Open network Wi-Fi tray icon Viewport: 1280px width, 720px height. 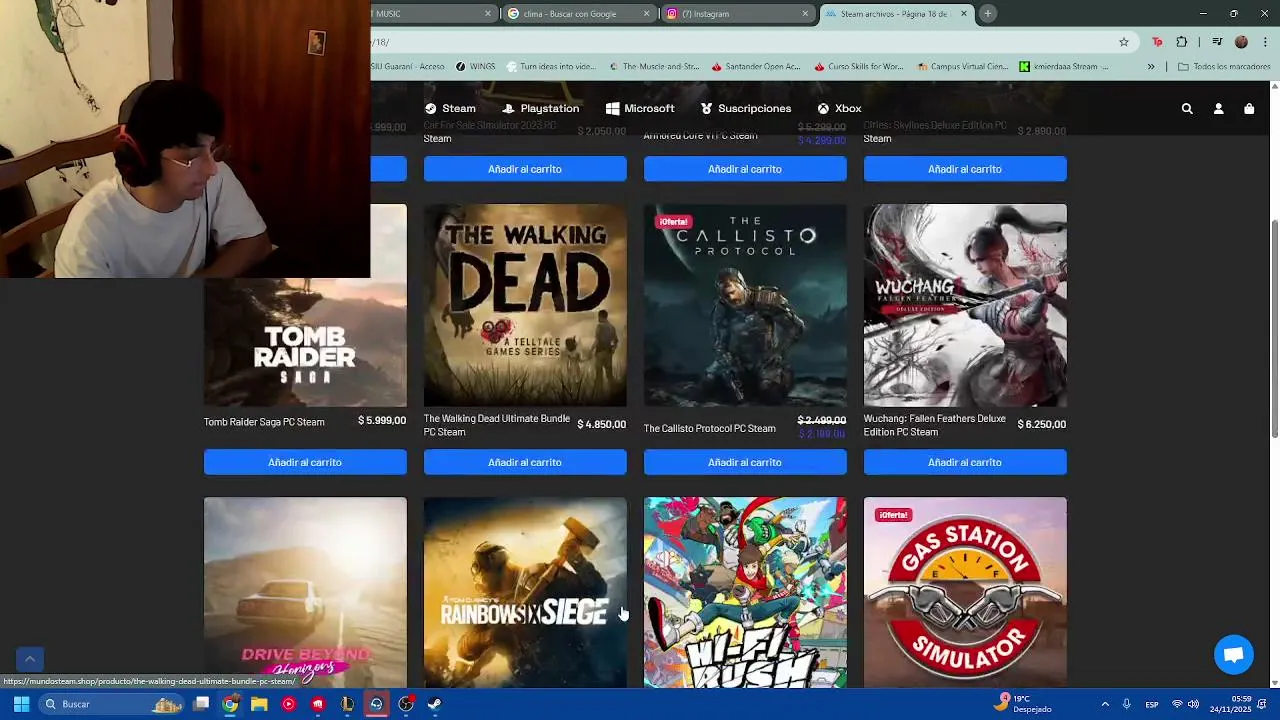click(x=1177, y=704)
